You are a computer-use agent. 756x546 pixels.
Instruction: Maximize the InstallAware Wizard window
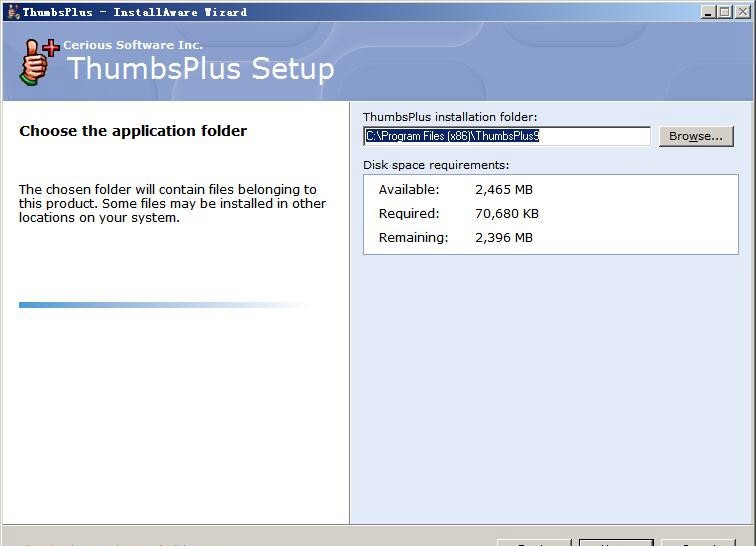coord(725,12)
